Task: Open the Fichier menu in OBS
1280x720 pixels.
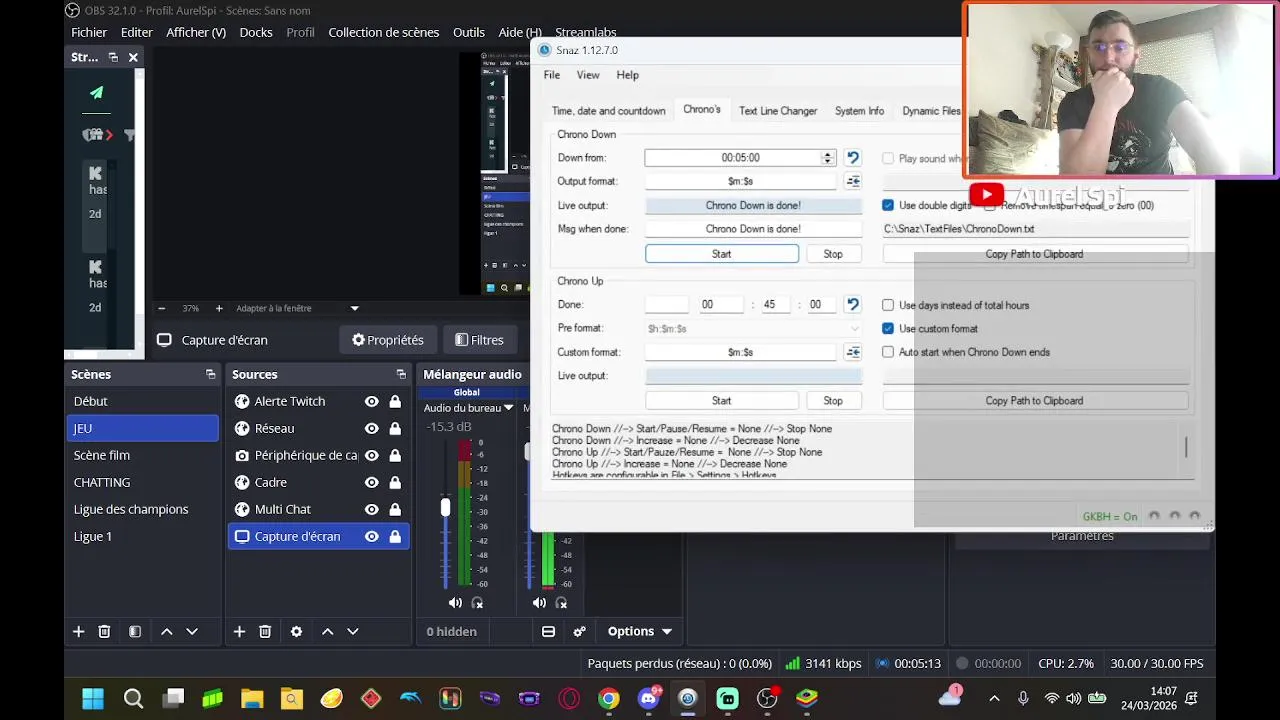Action: 89,32
